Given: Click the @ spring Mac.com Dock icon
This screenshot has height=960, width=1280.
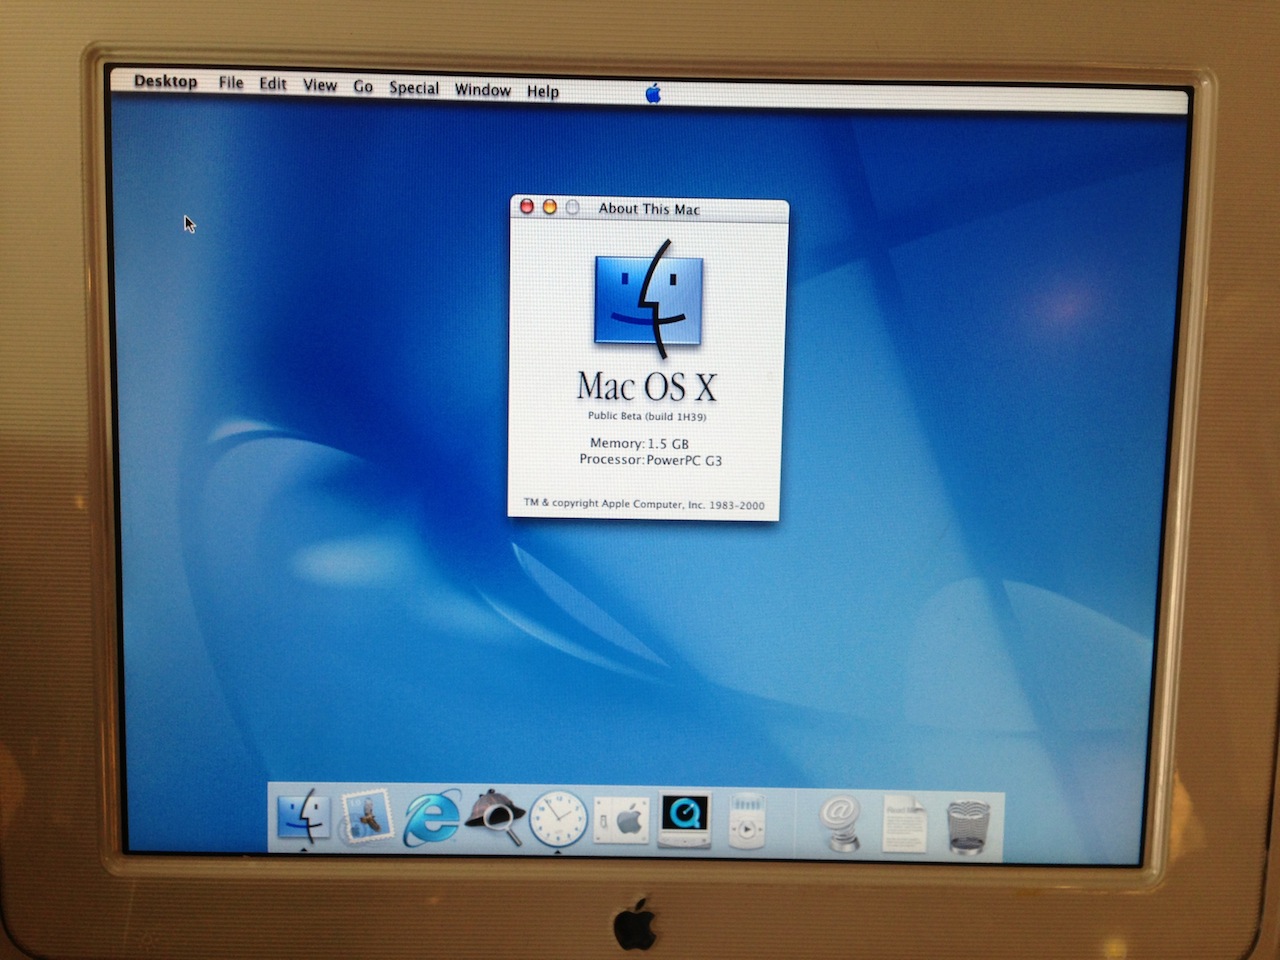Looking at the screenshot, I should click(840, 823).
